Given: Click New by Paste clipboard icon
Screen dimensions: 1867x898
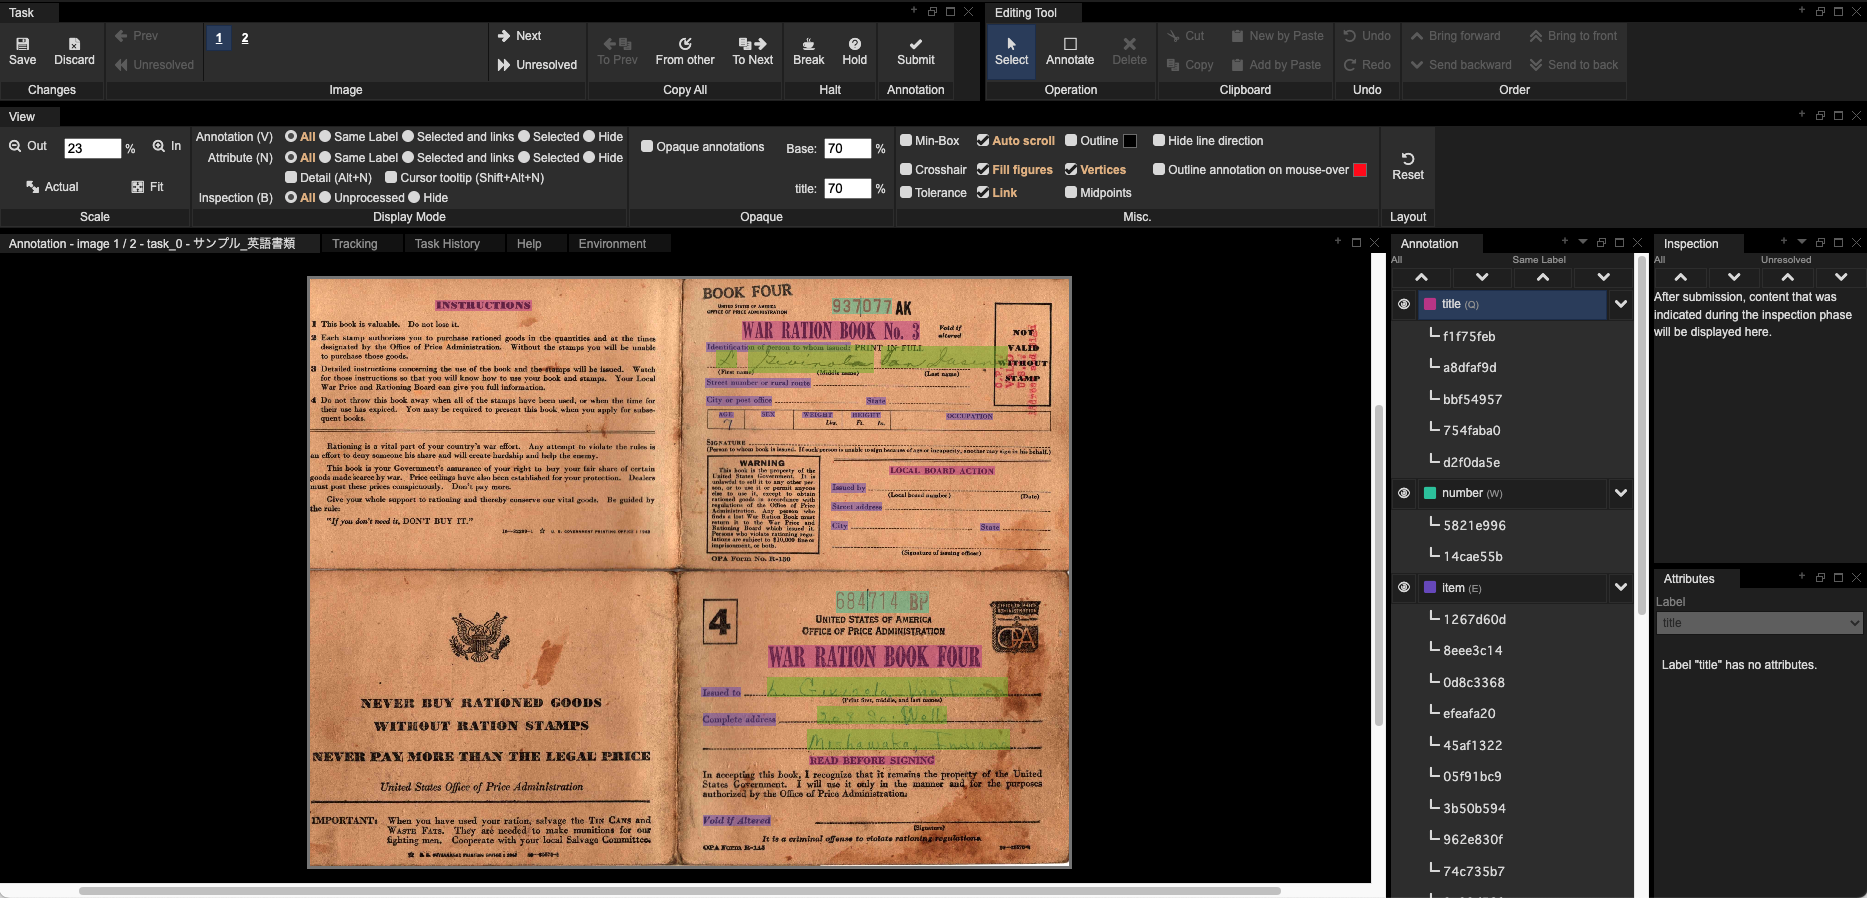Looking at the screenshot, I should coord(1238,36).
